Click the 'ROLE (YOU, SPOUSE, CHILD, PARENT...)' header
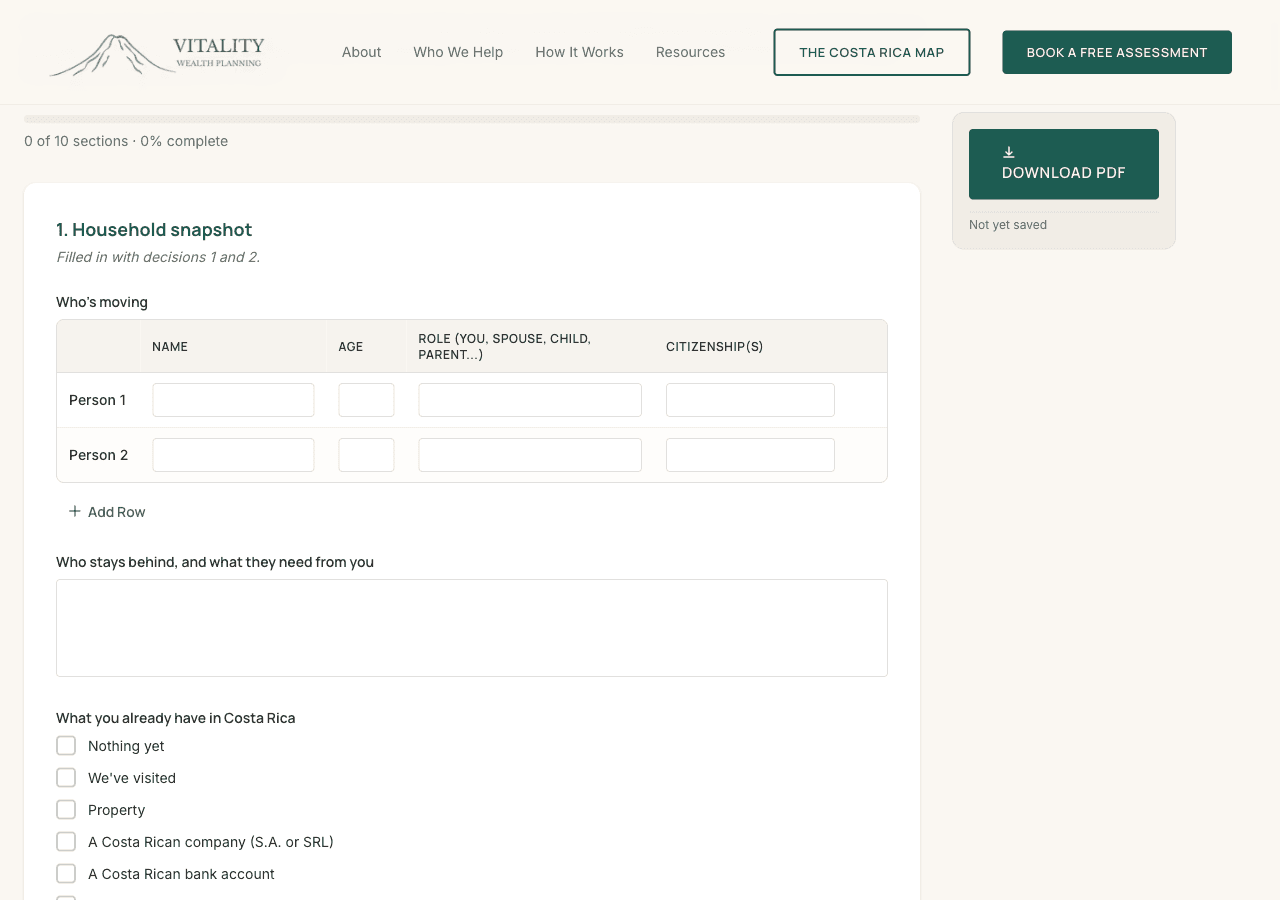This screenshot has height=900, width=1280. pyautogui.click(x=505, y=347)
